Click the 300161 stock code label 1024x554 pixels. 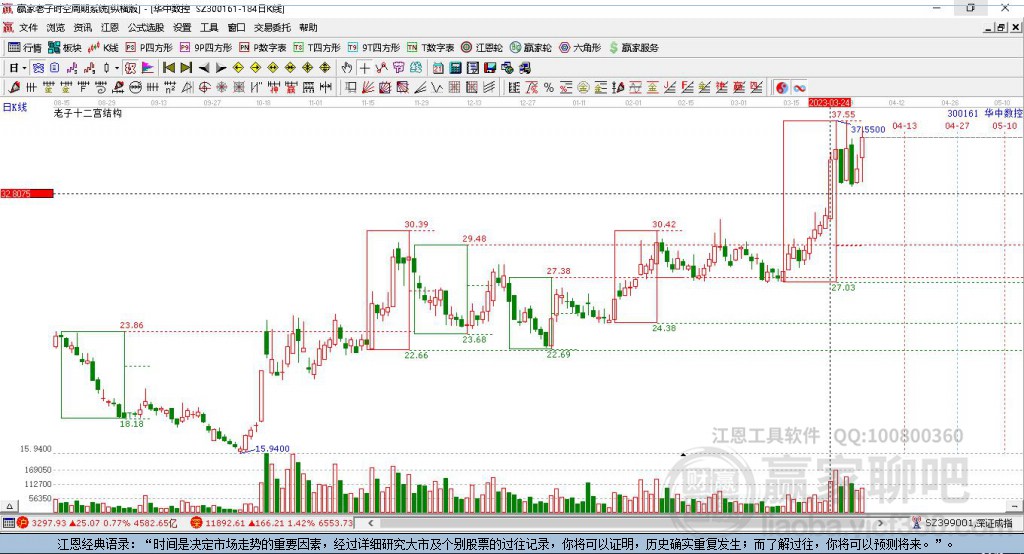(963, 114)
